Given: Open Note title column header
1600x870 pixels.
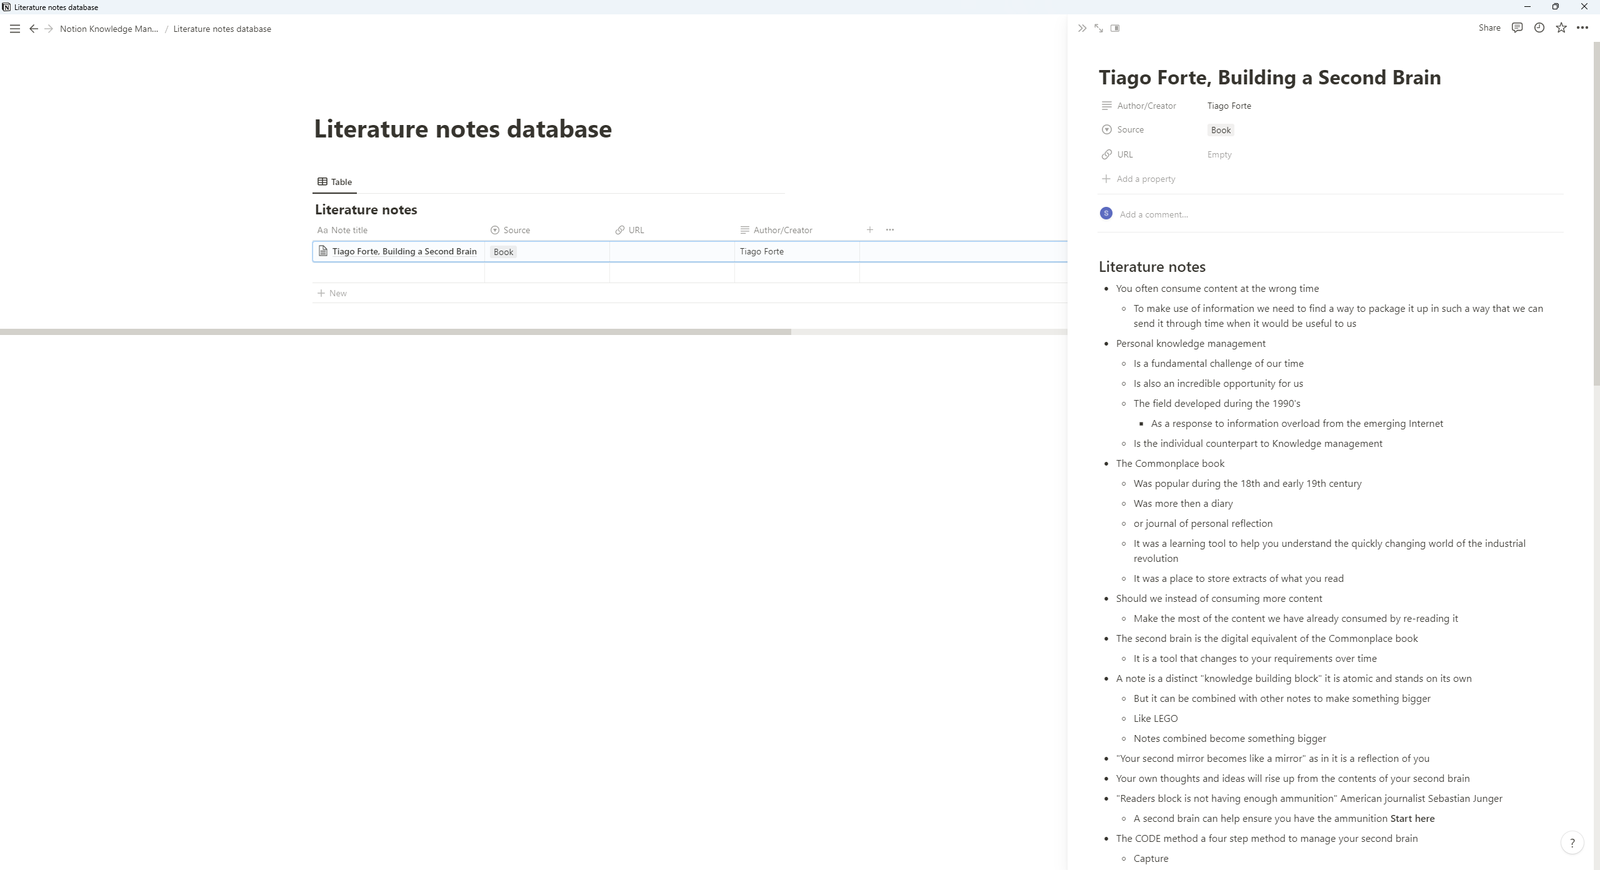Looking at the screenshot, I should tap(343, 230).
